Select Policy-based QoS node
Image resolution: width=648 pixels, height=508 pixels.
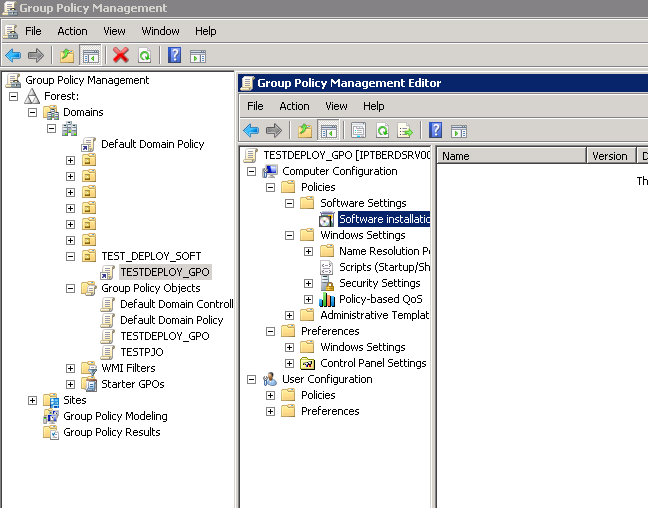pyautogui.click(x=381, y=299)
